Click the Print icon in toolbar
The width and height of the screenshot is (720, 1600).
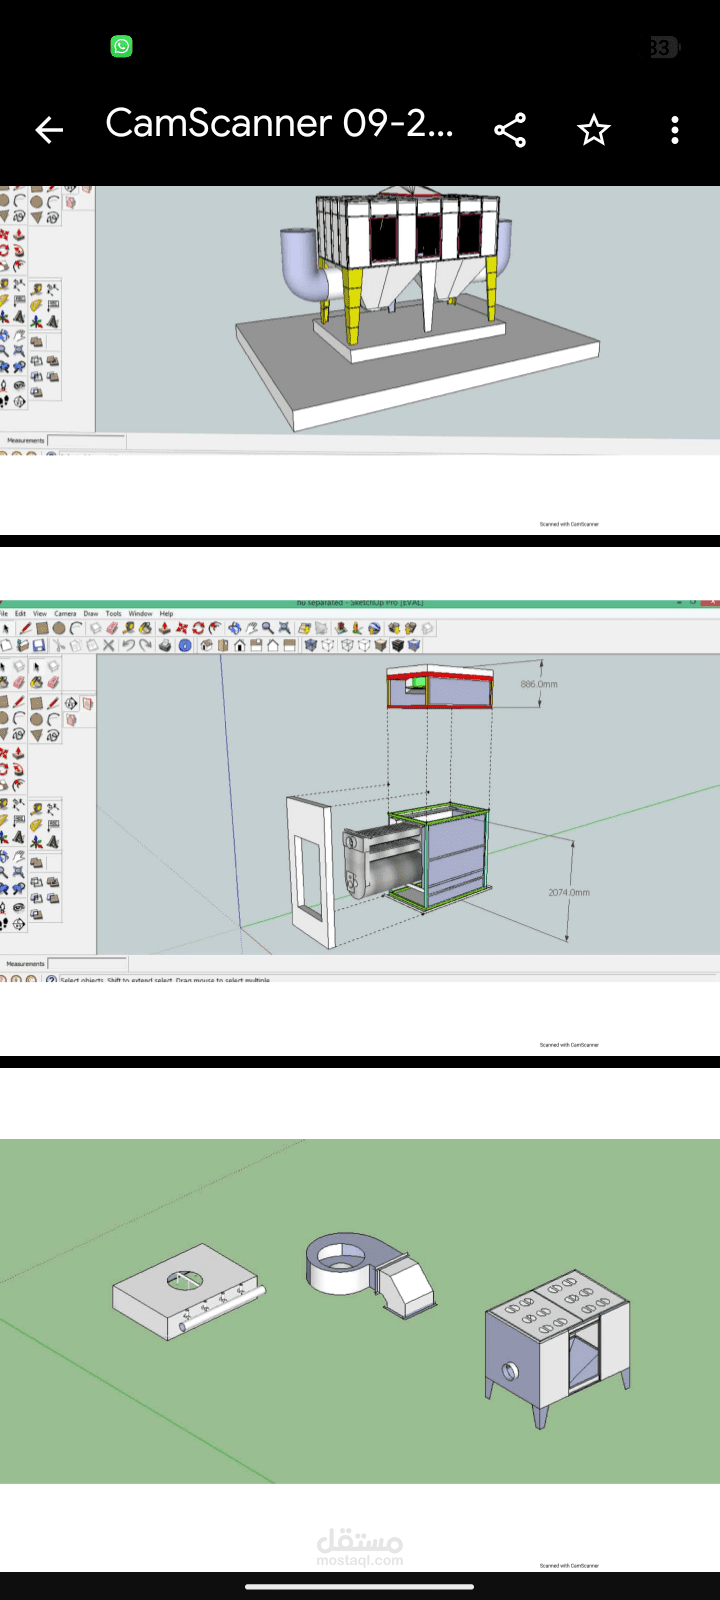164,645
